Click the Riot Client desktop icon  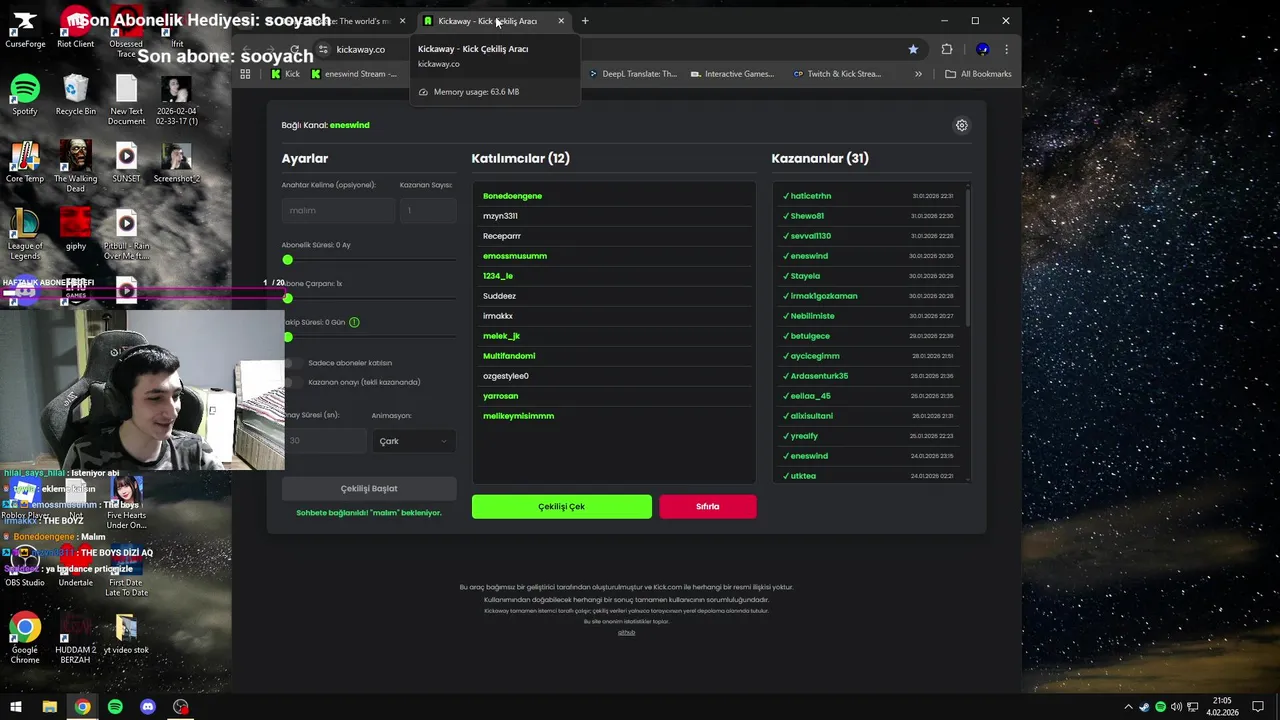coord(76,28)
